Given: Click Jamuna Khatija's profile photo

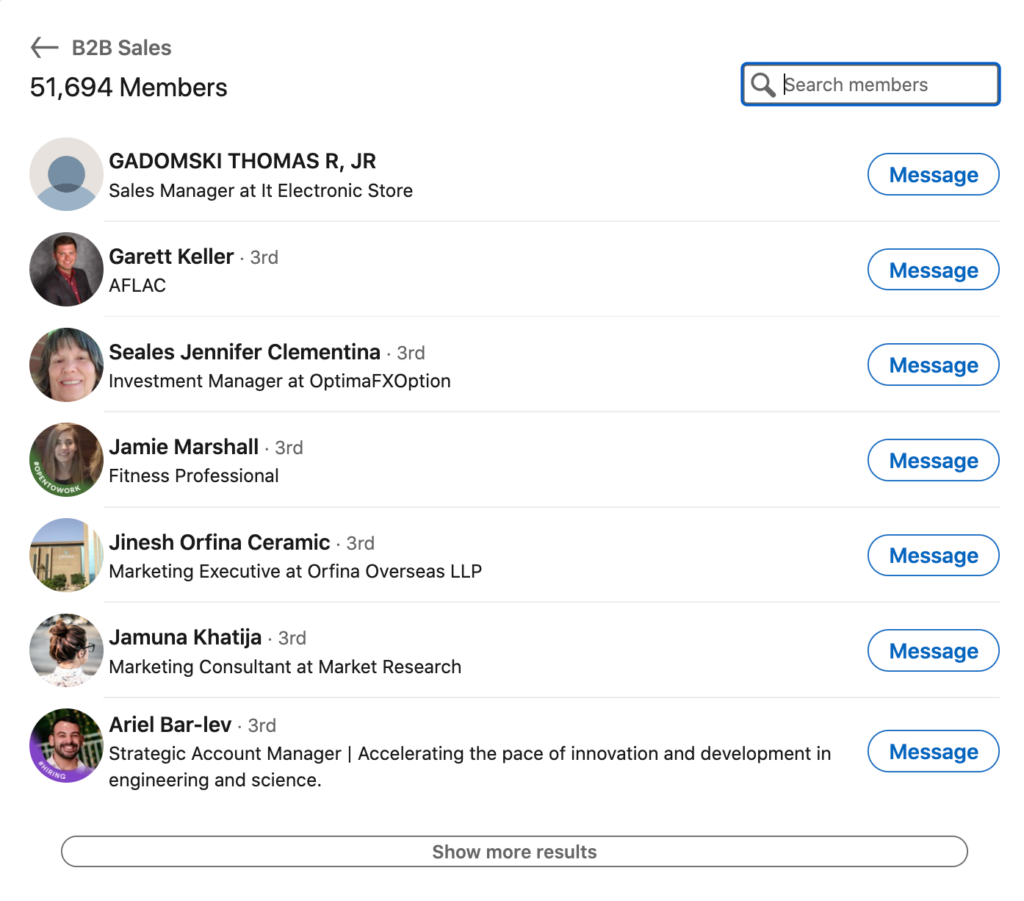Looking at the screenshot, I should [x=67, y=650].
